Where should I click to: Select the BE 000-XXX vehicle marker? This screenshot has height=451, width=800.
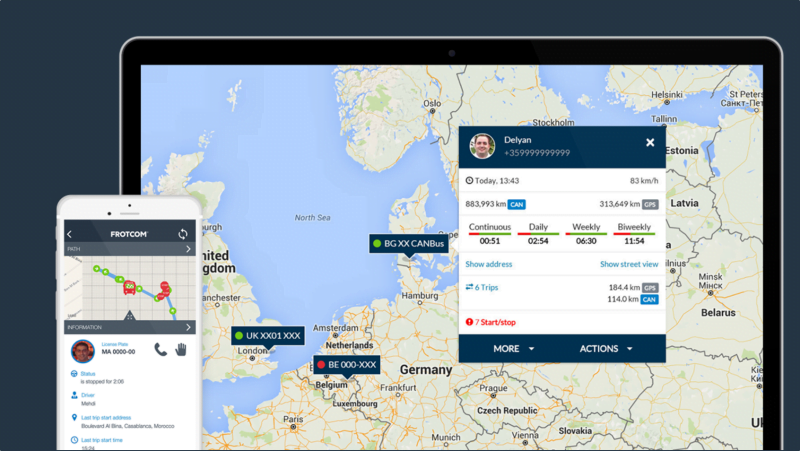pos(346,366)
